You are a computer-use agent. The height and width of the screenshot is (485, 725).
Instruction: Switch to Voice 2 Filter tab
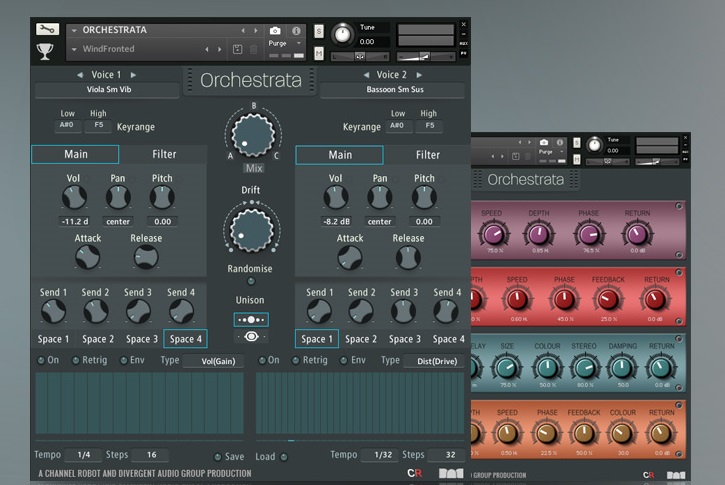tap(428, 155)
